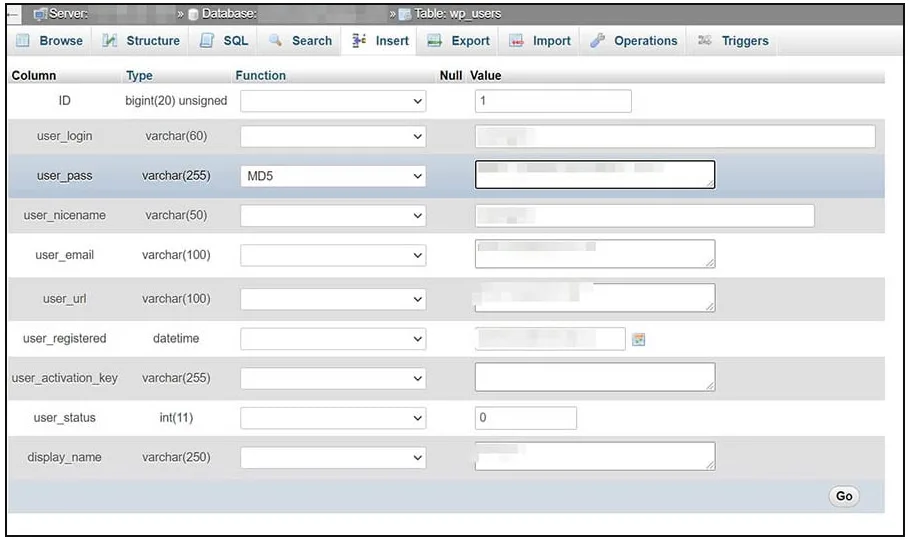Open function dropdown for user_activation_key
Image resolution: width=910 pixels, height=540 pixels.
tap(333, 378)
